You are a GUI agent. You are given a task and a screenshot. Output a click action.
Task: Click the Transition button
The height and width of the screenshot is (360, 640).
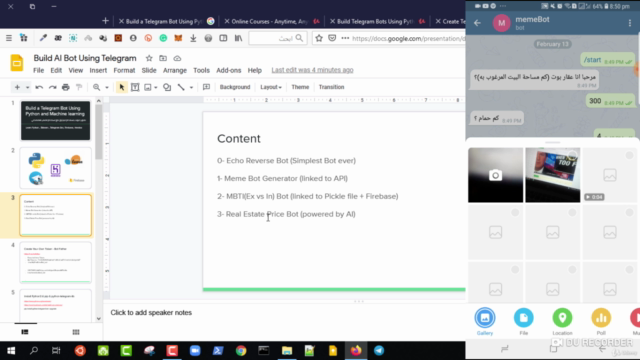click(x=331, y=87)
